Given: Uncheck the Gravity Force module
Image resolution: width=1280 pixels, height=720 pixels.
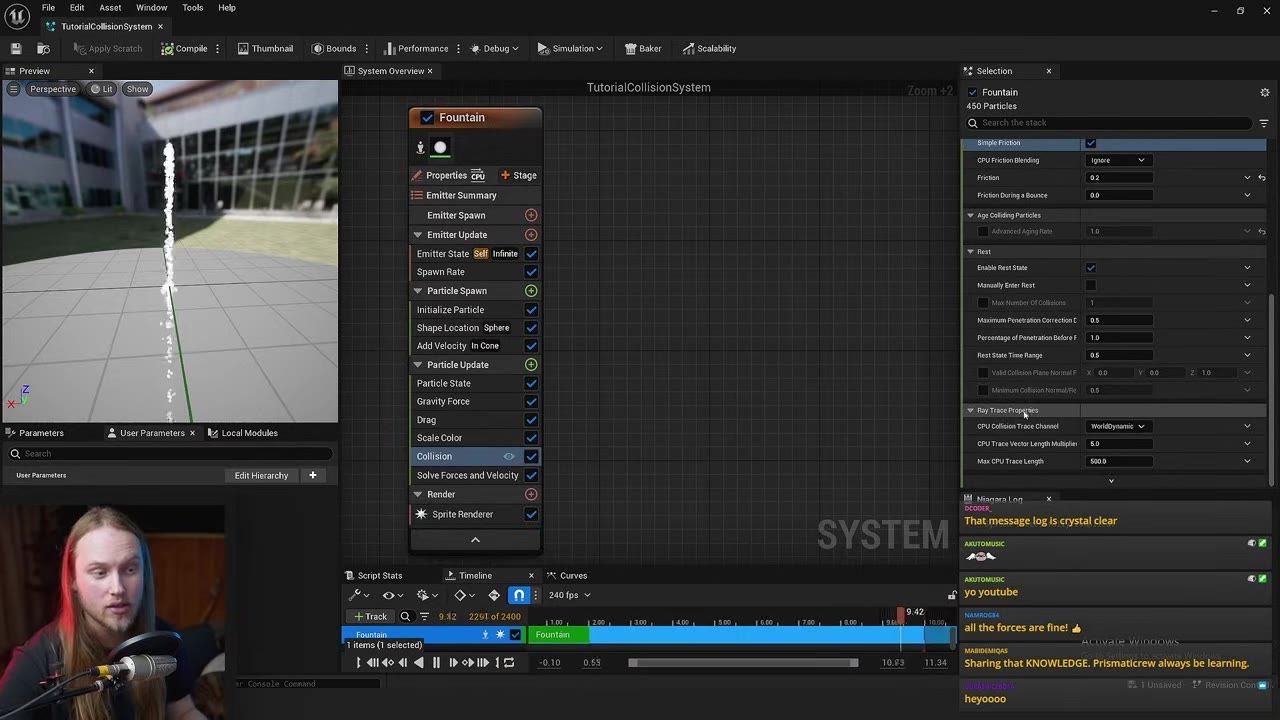Looking at the screenshot, I should point(531,402).
